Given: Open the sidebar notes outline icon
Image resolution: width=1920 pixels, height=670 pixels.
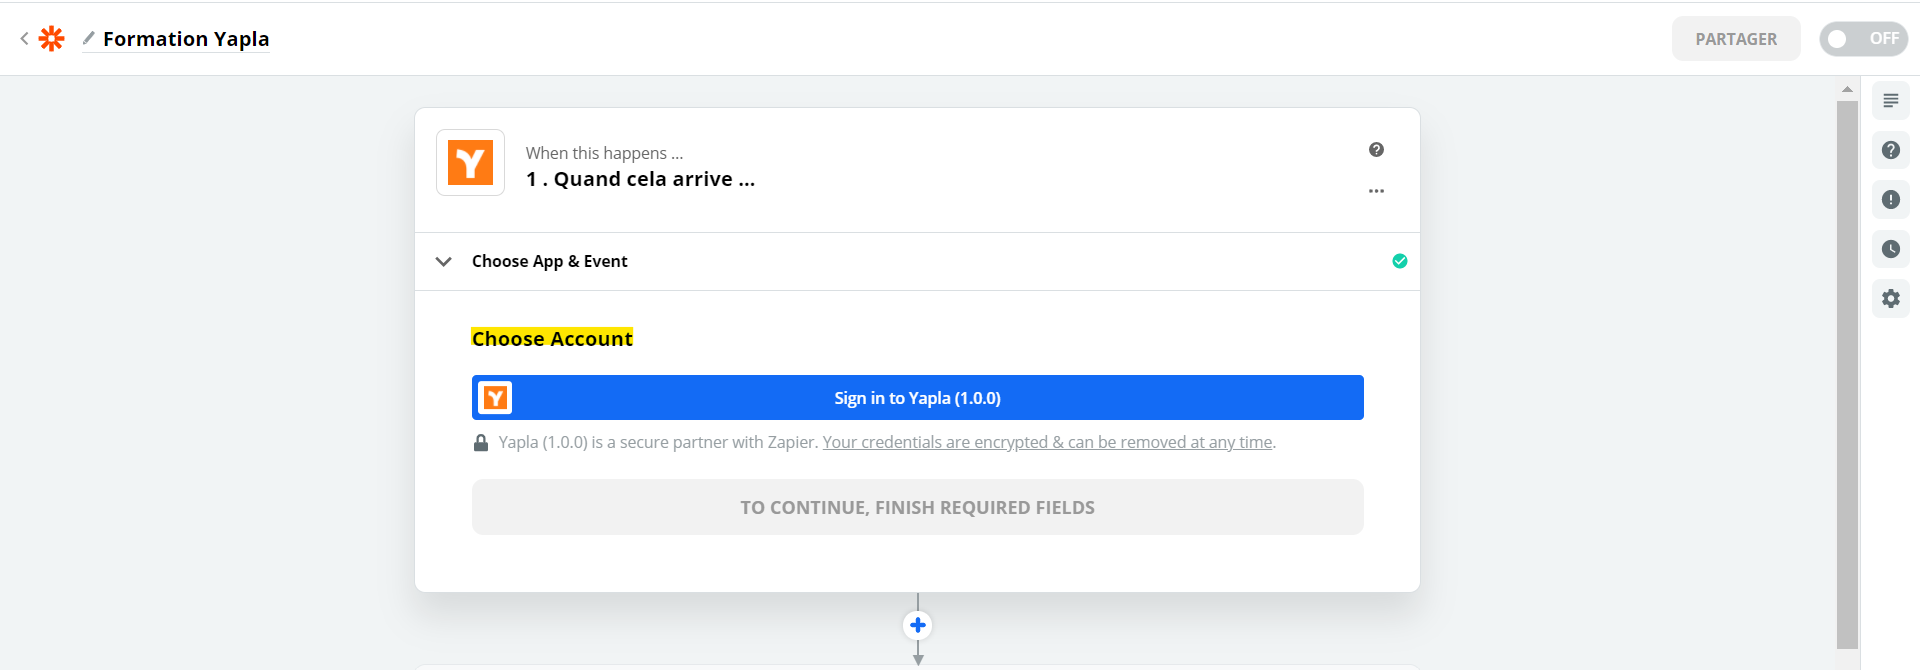Looking at the screenshot, I should [1890, 101].
